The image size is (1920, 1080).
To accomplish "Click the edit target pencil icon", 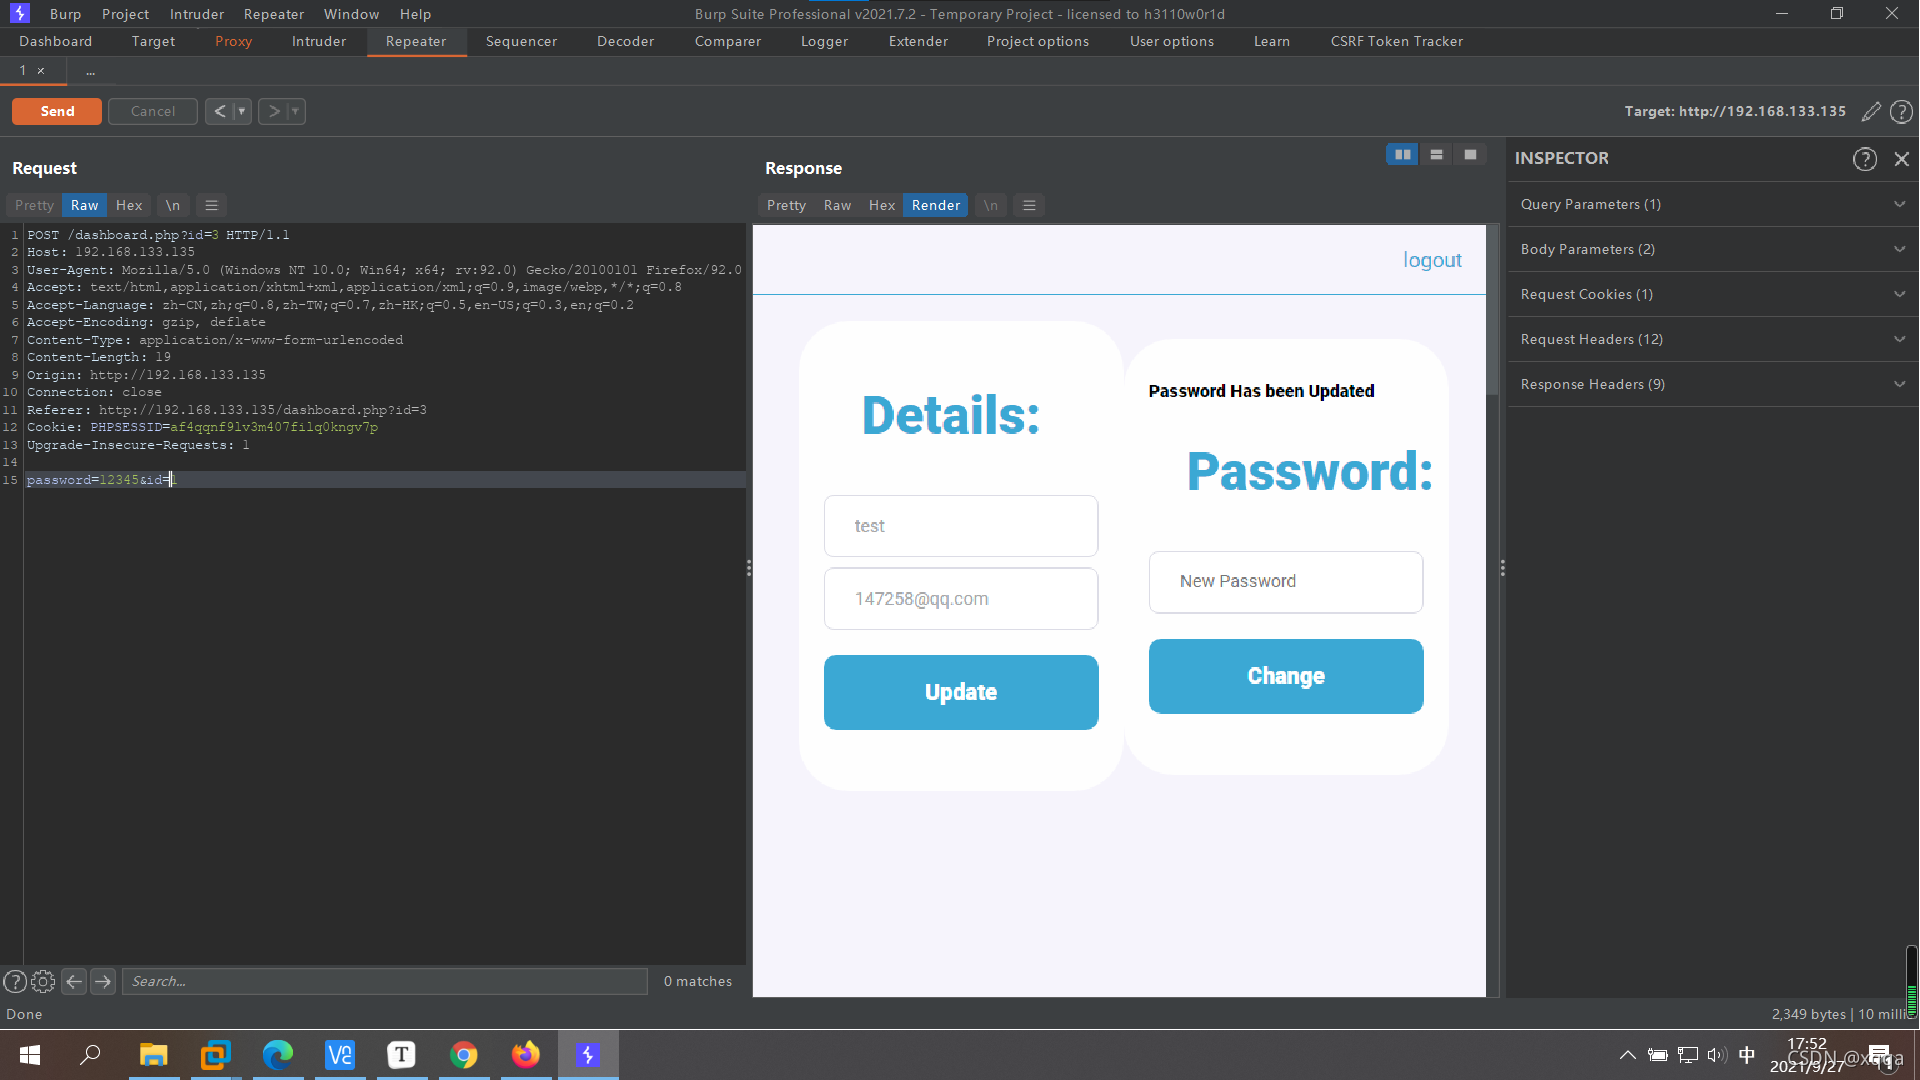I will tap(1870, 112).
